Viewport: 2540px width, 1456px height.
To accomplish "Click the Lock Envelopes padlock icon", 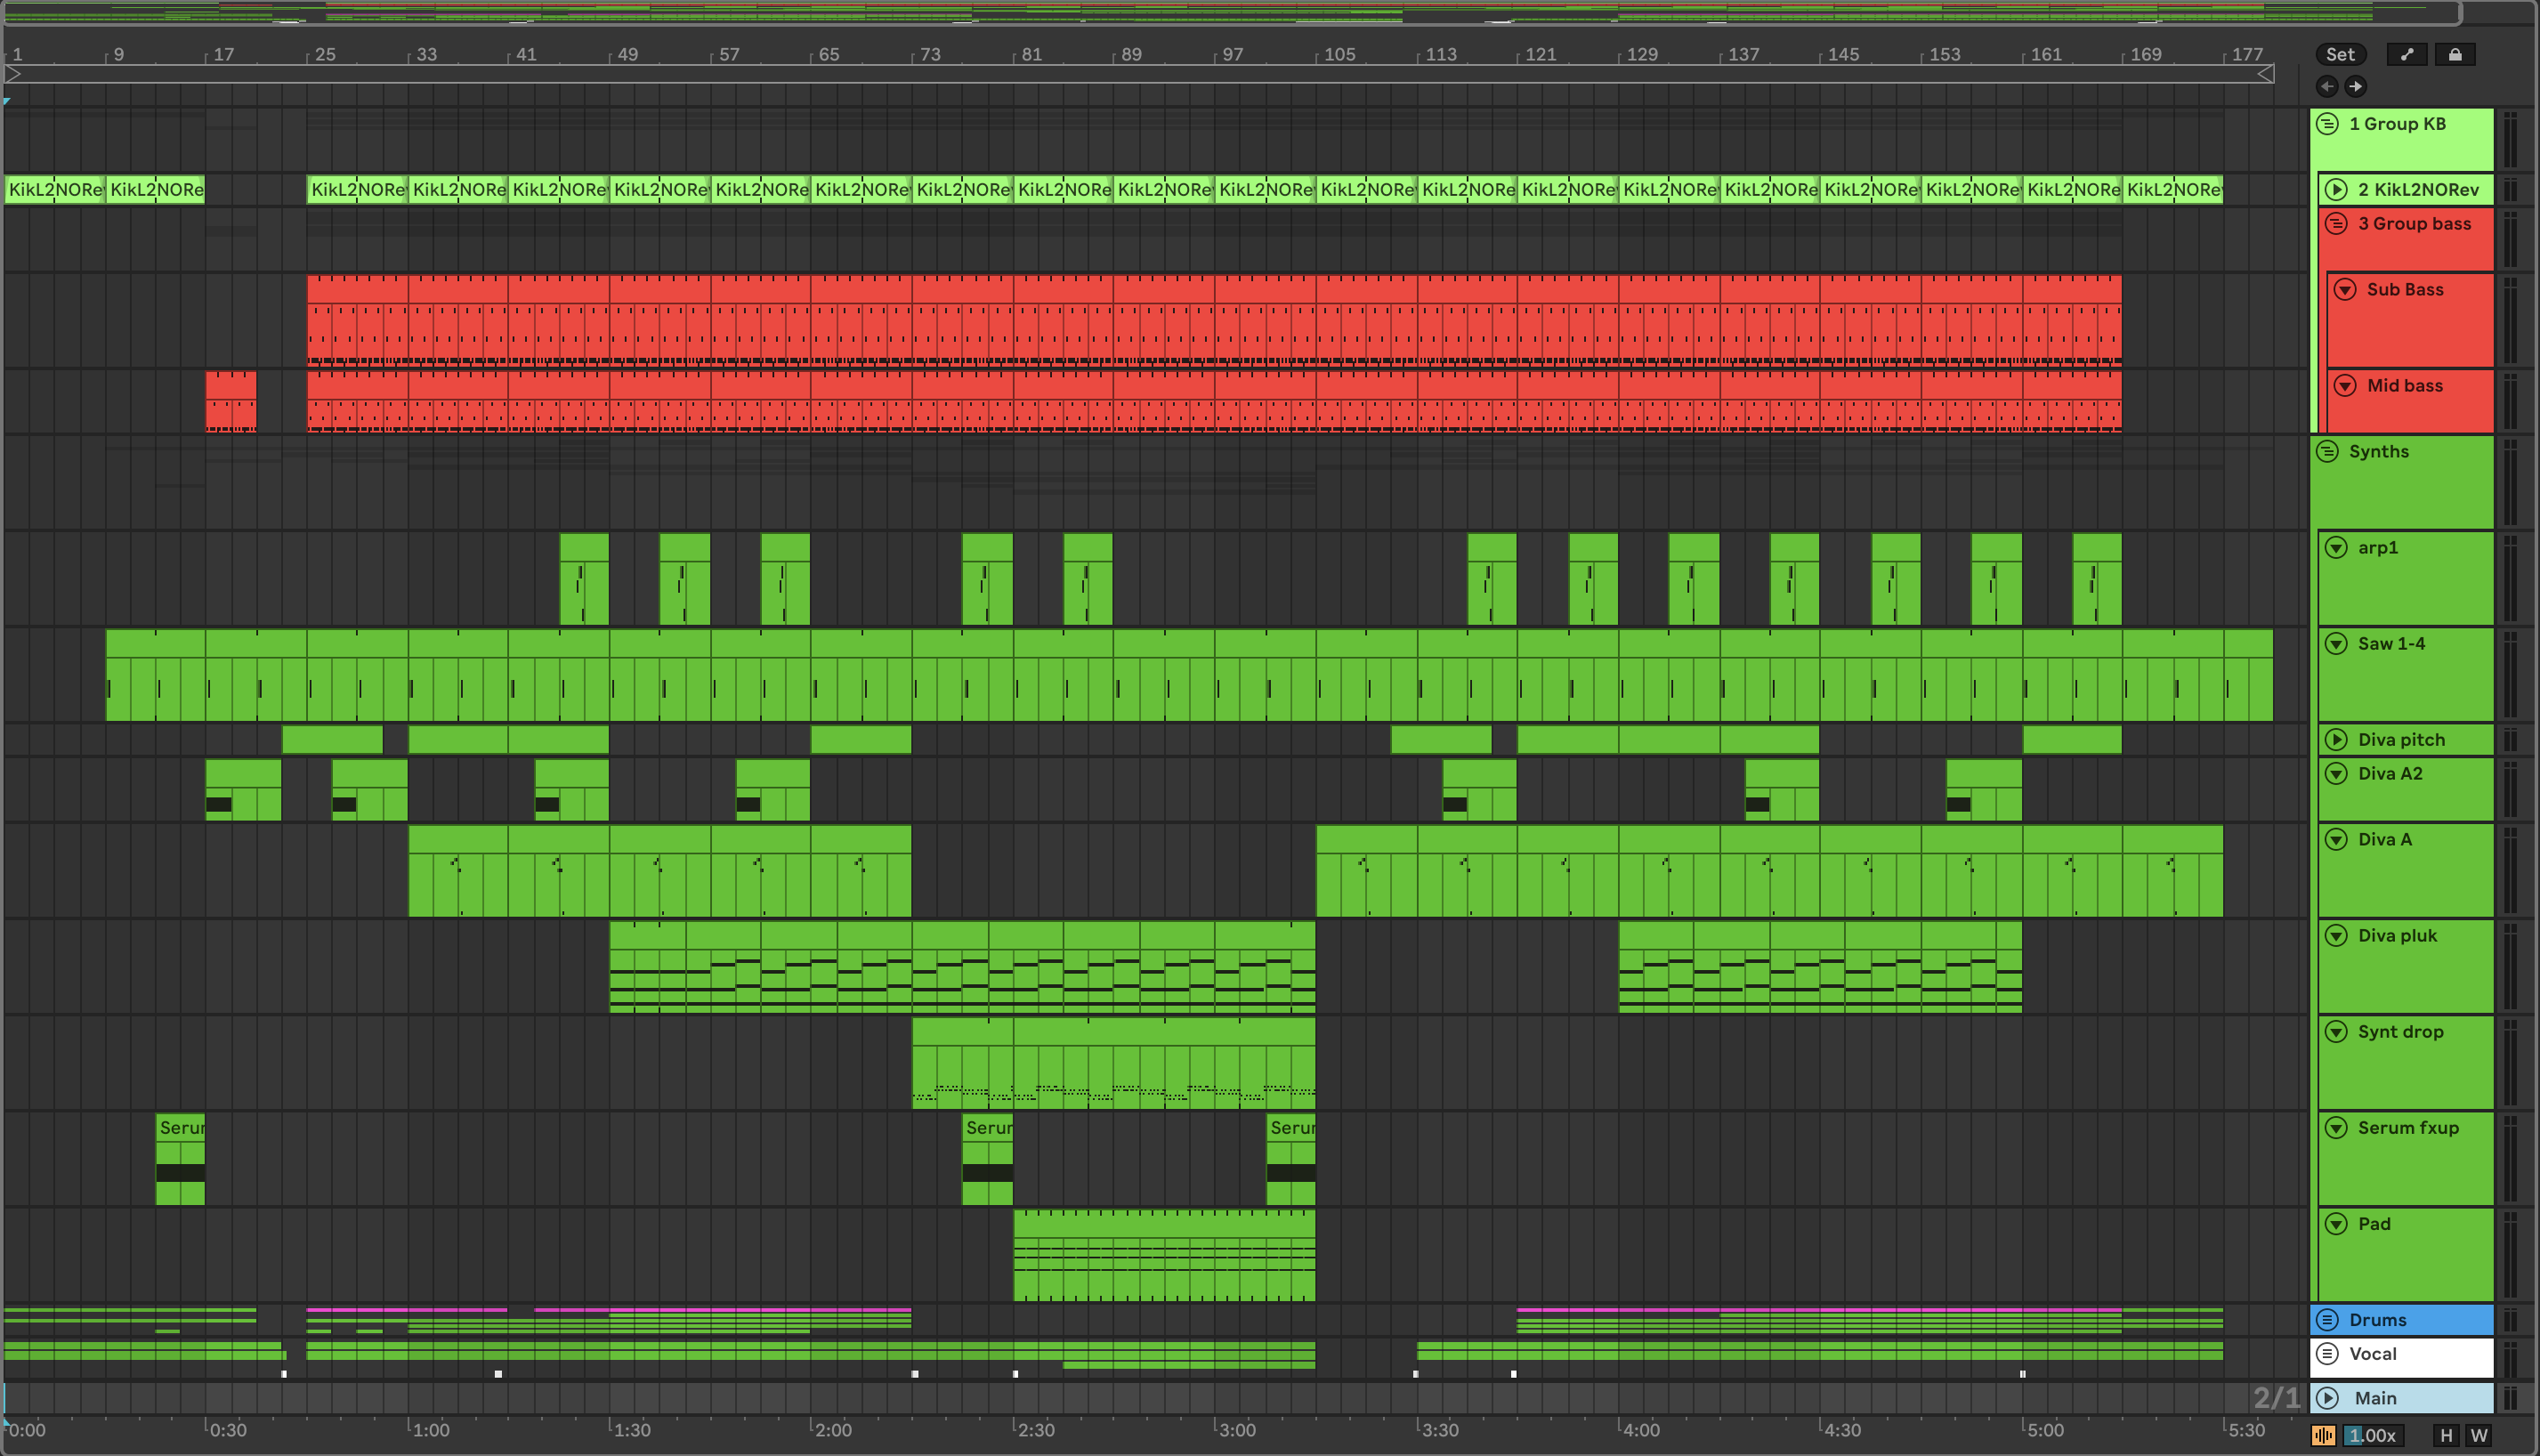I will pos(2454,55).
